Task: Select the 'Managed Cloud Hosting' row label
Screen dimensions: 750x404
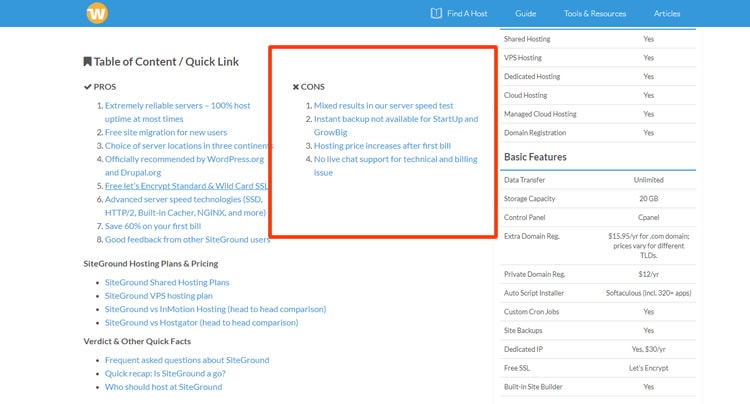Action: [x=540, y=114]
